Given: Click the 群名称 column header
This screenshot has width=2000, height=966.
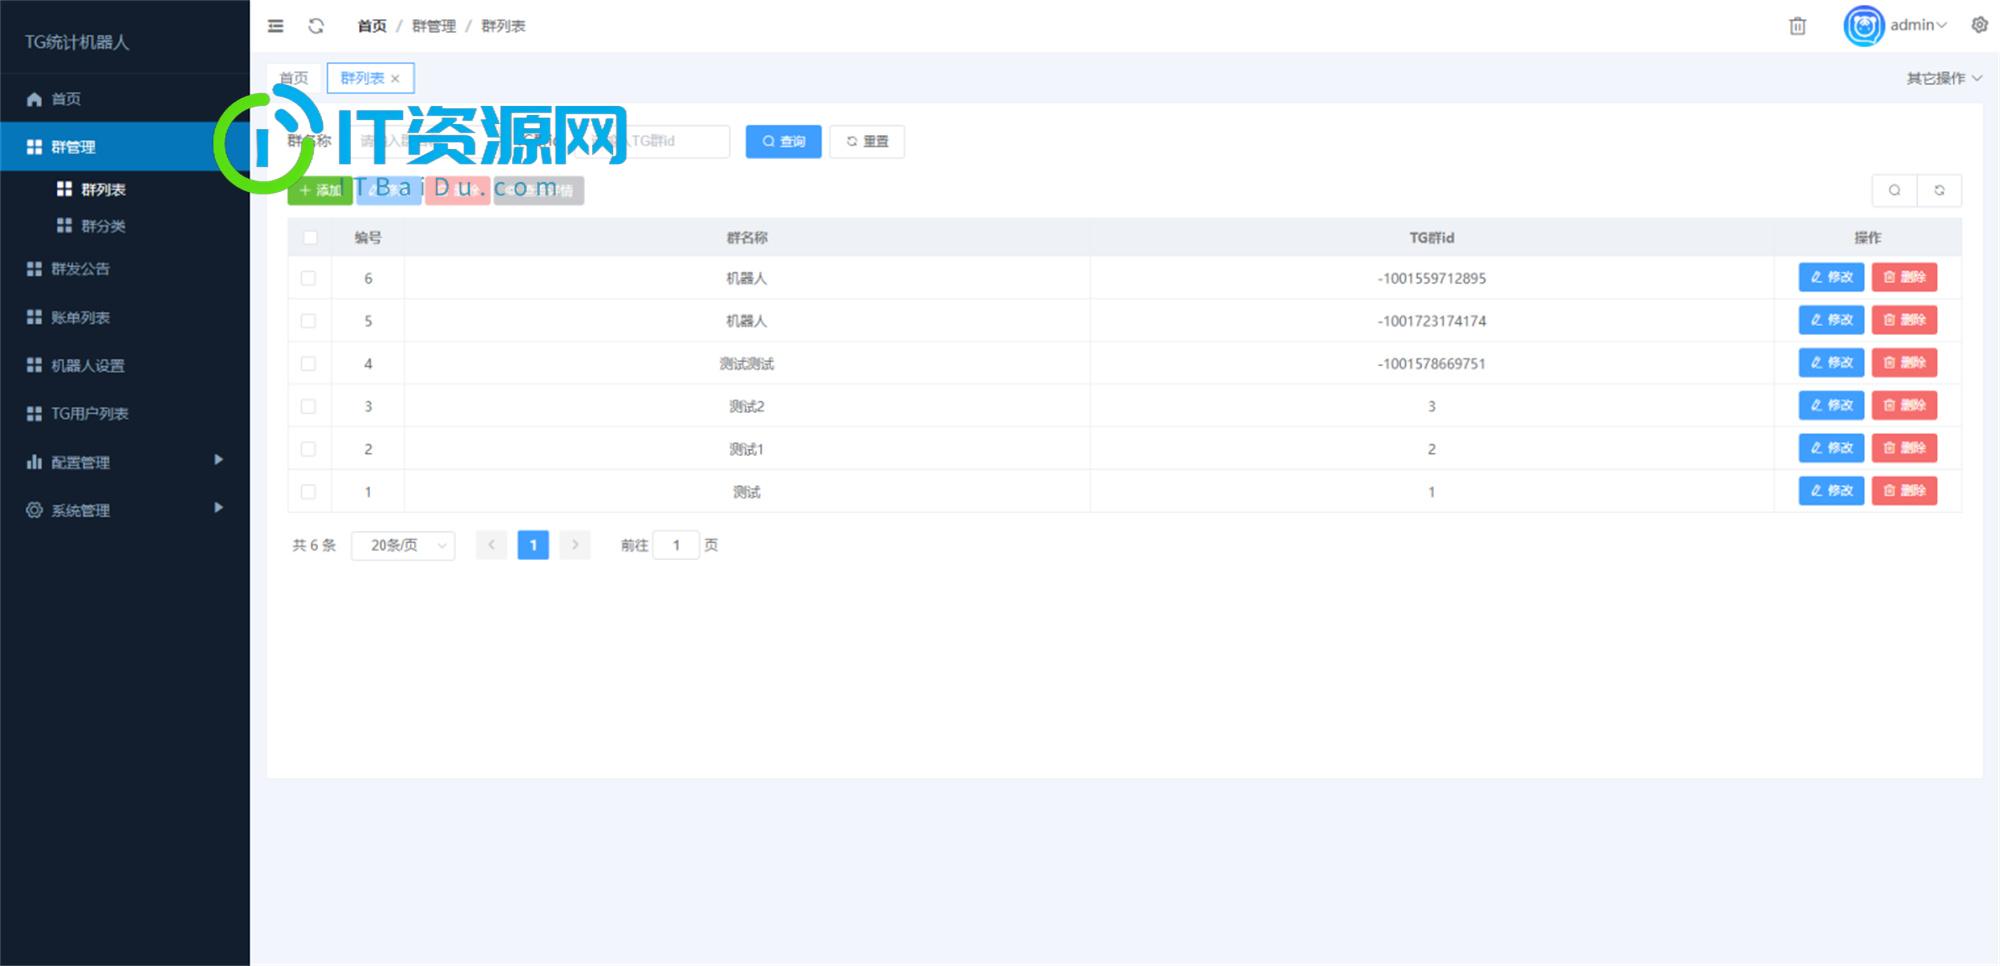Looking at the screenshot, I should [x=747, y=238].
